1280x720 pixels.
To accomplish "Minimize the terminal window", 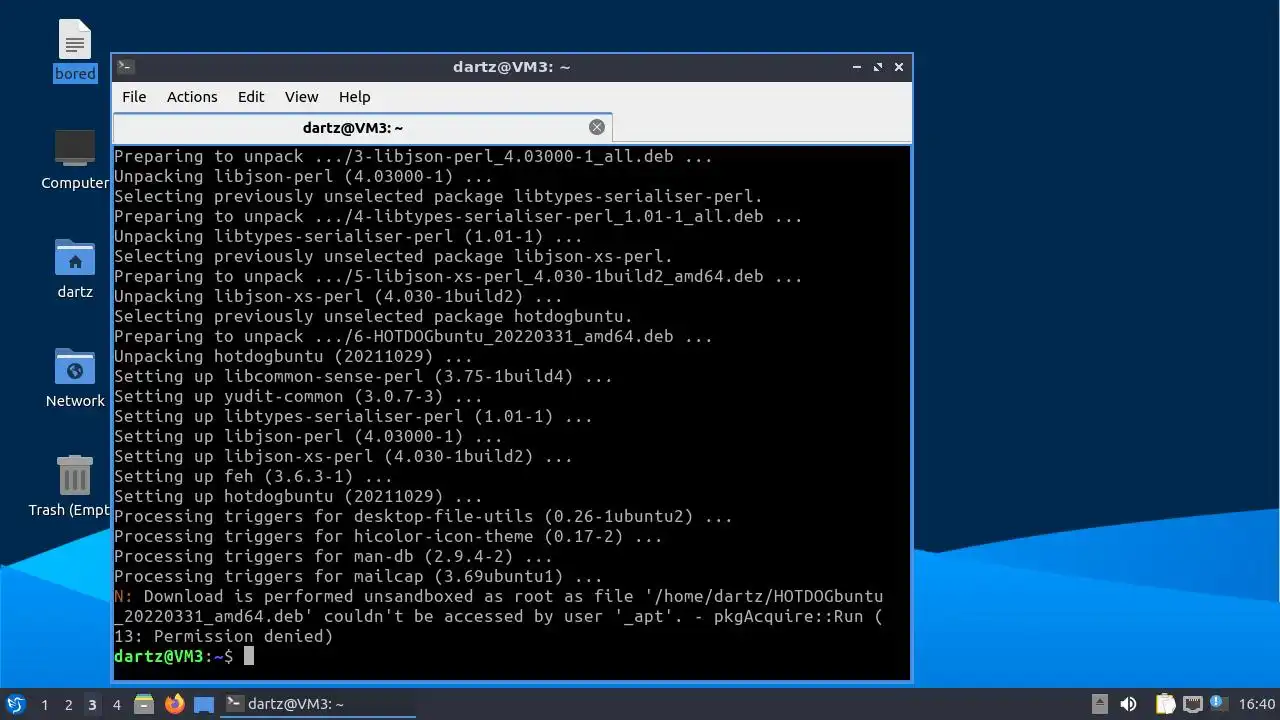I will 857,67.
